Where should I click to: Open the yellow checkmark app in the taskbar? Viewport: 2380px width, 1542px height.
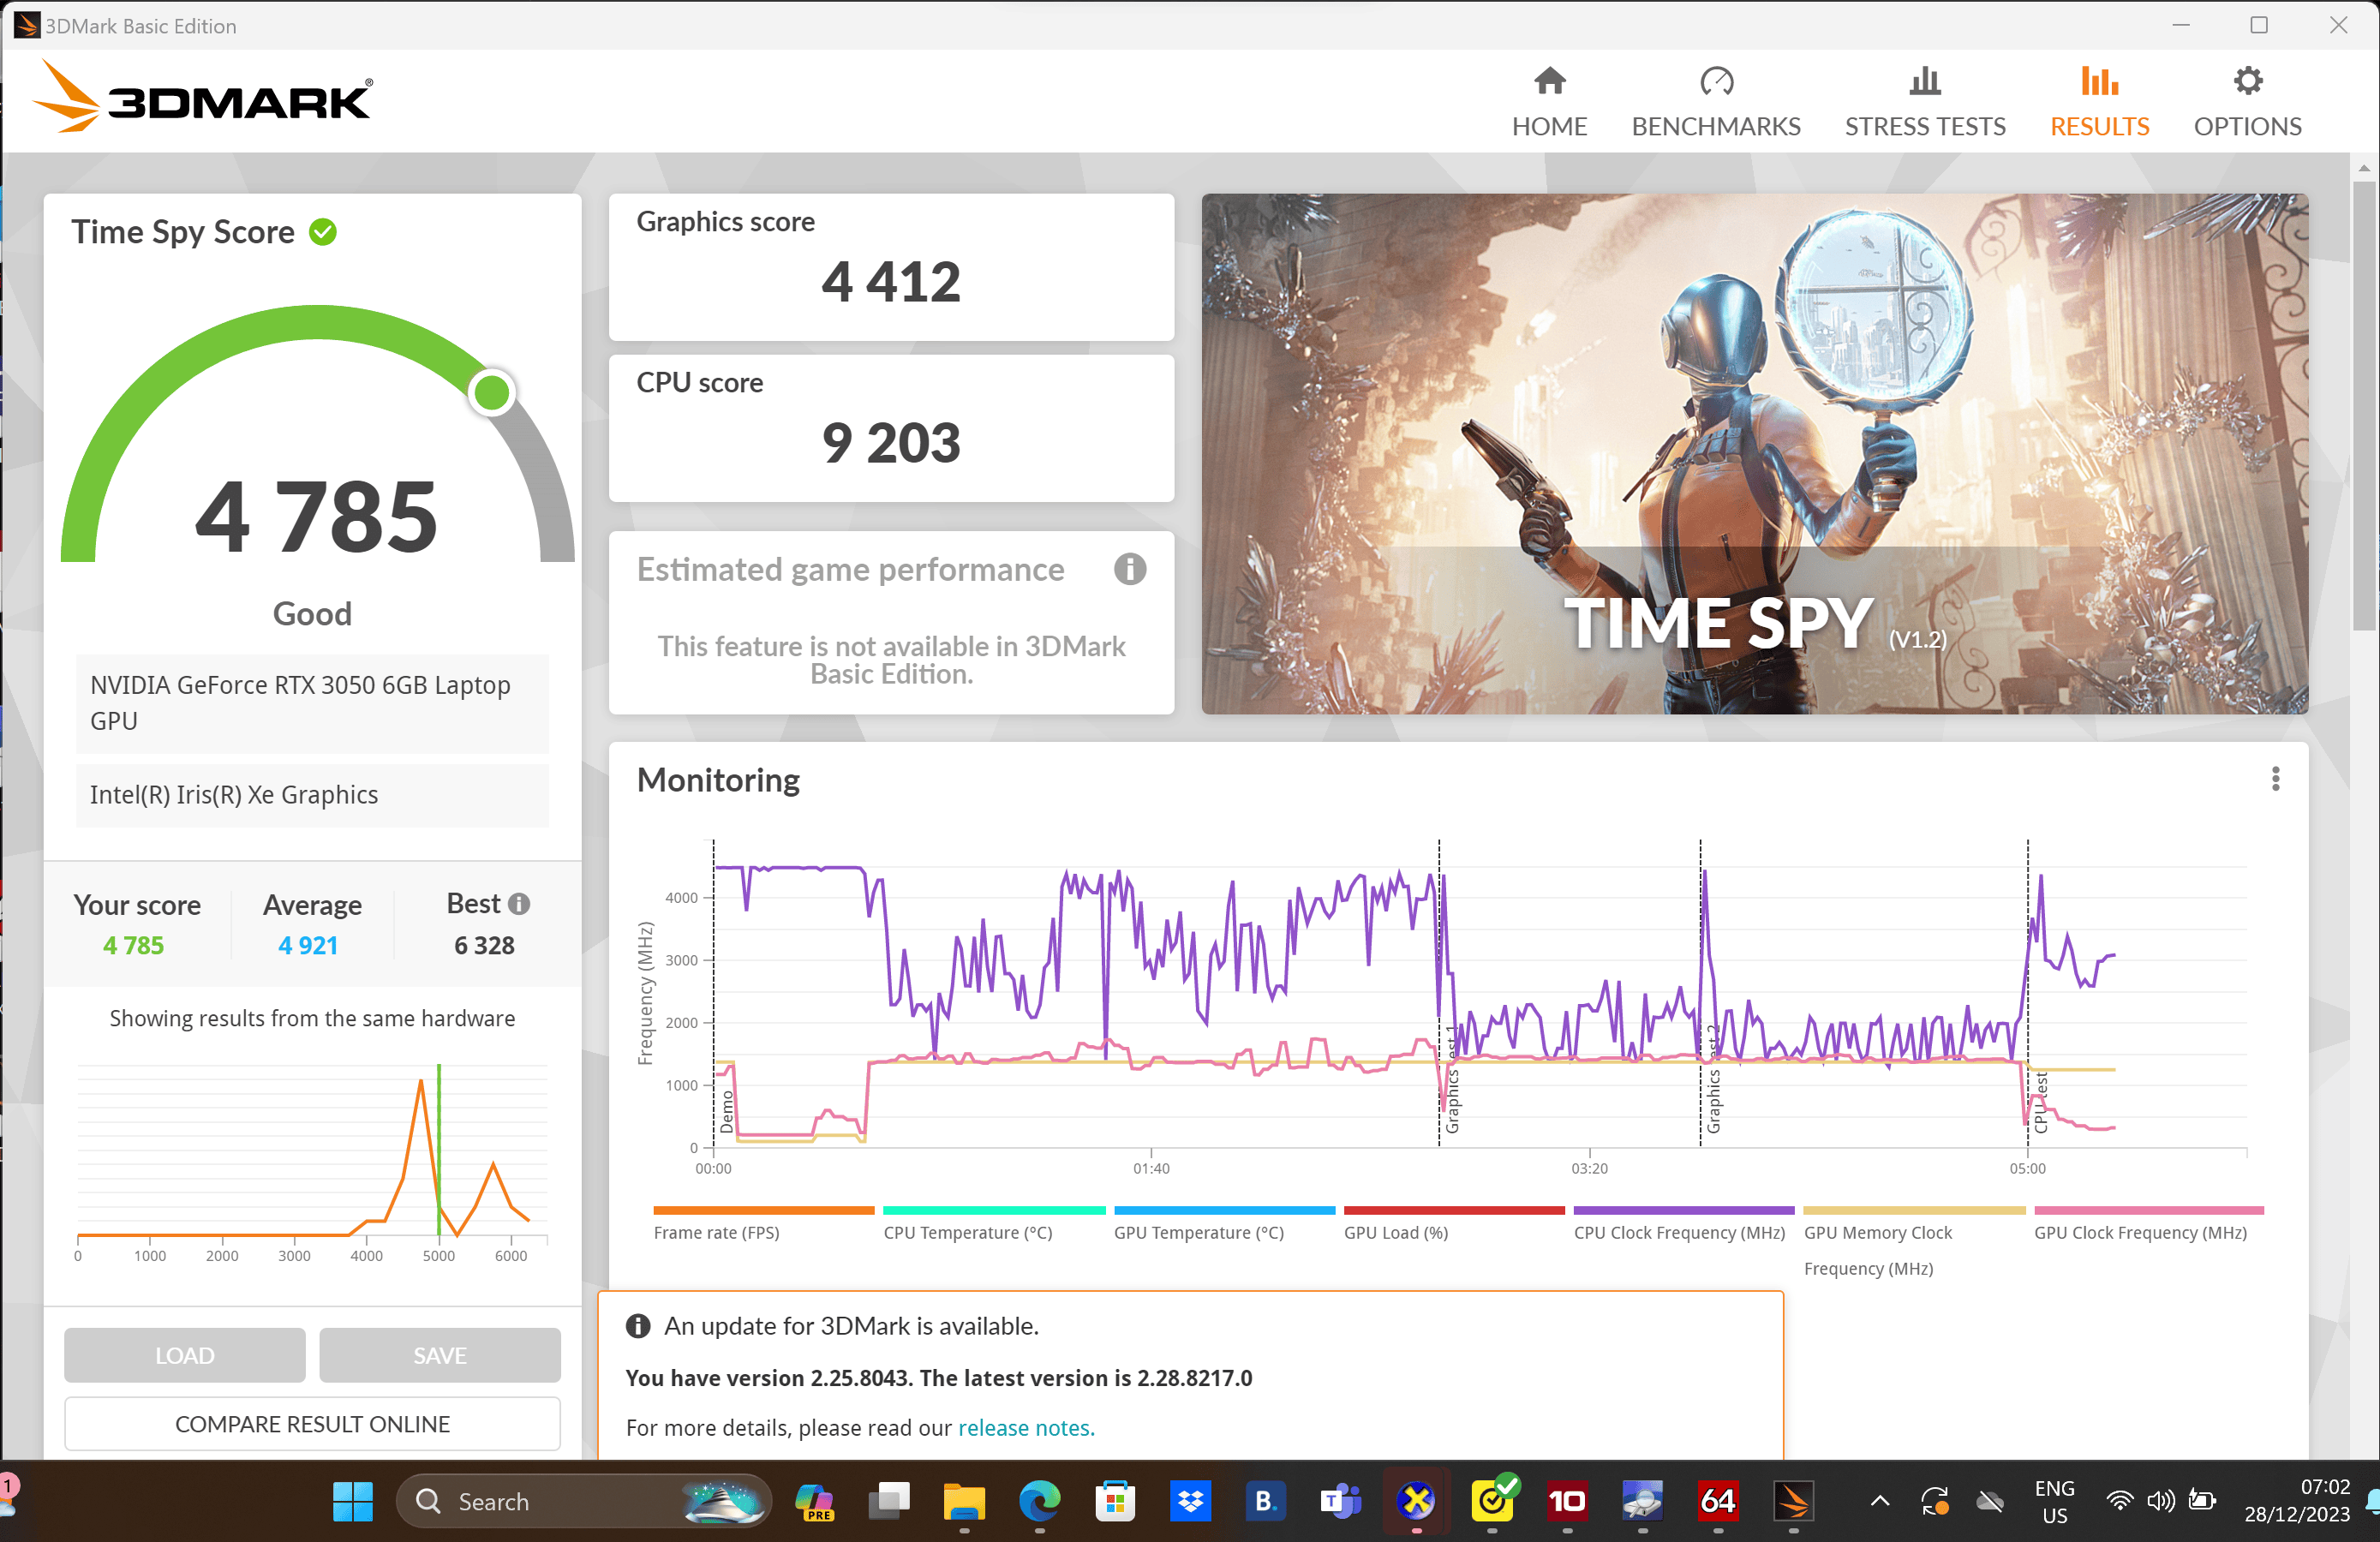1492,1501
